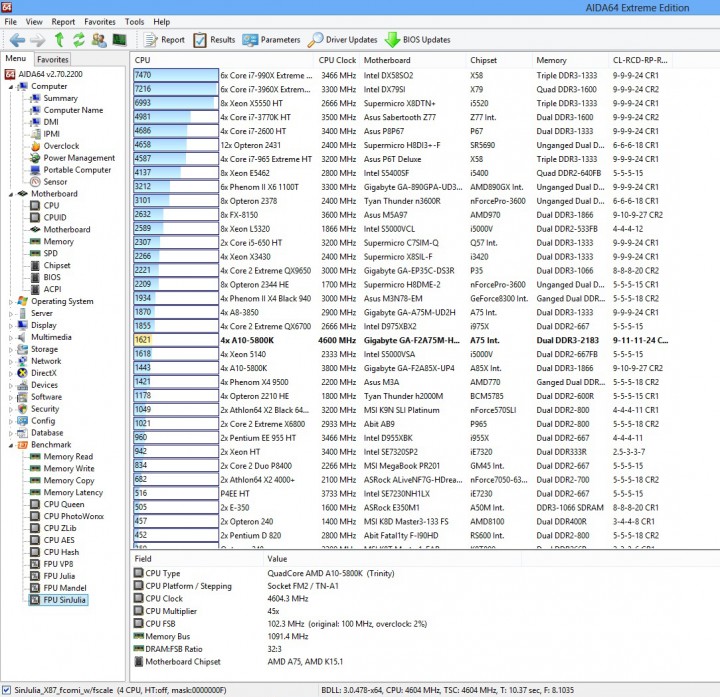This screenshot has width=720, height=697.
Task: Select the ACPI icon in the tree
Action: 35,289
